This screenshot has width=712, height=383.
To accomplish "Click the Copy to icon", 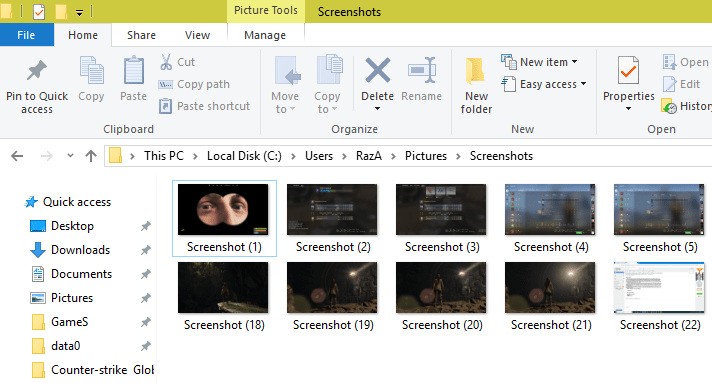I will click(330, 69).
